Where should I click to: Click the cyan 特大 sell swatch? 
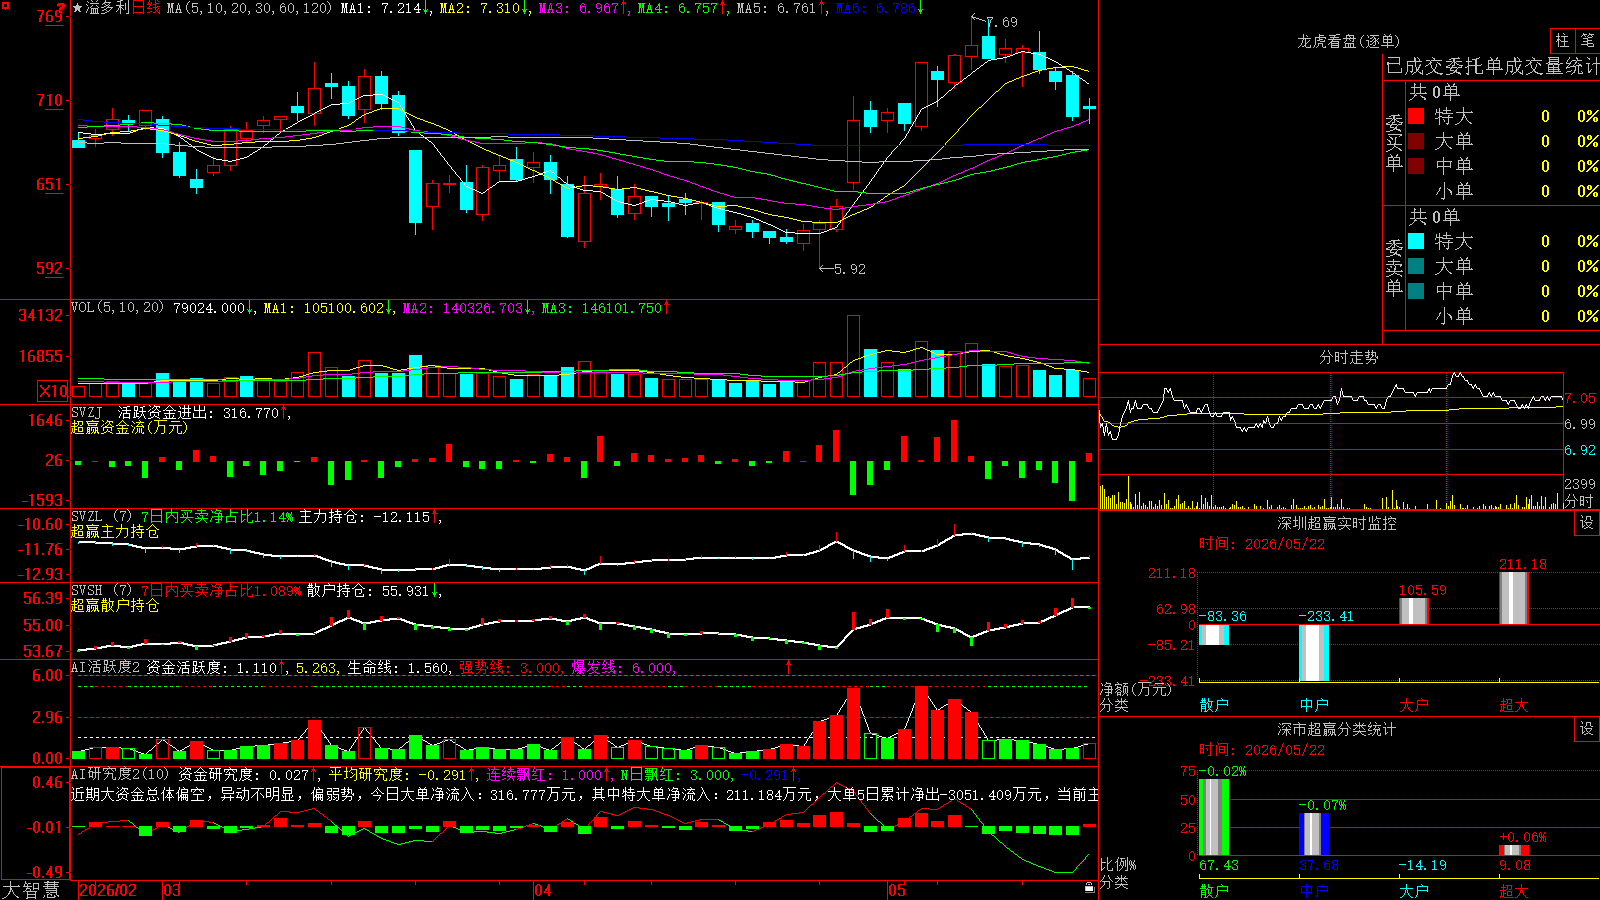pos(1416,241)
